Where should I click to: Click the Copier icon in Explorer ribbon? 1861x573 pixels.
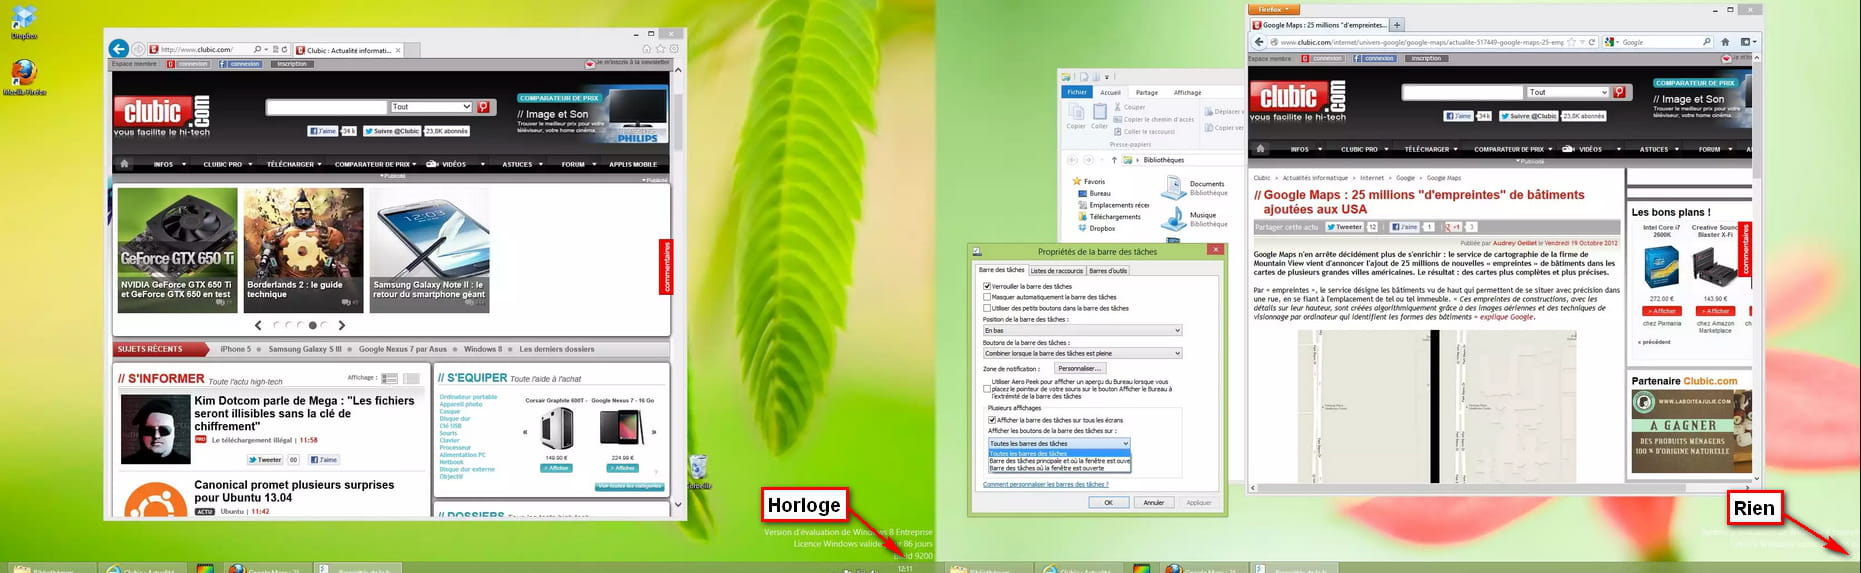point(1076,115)
